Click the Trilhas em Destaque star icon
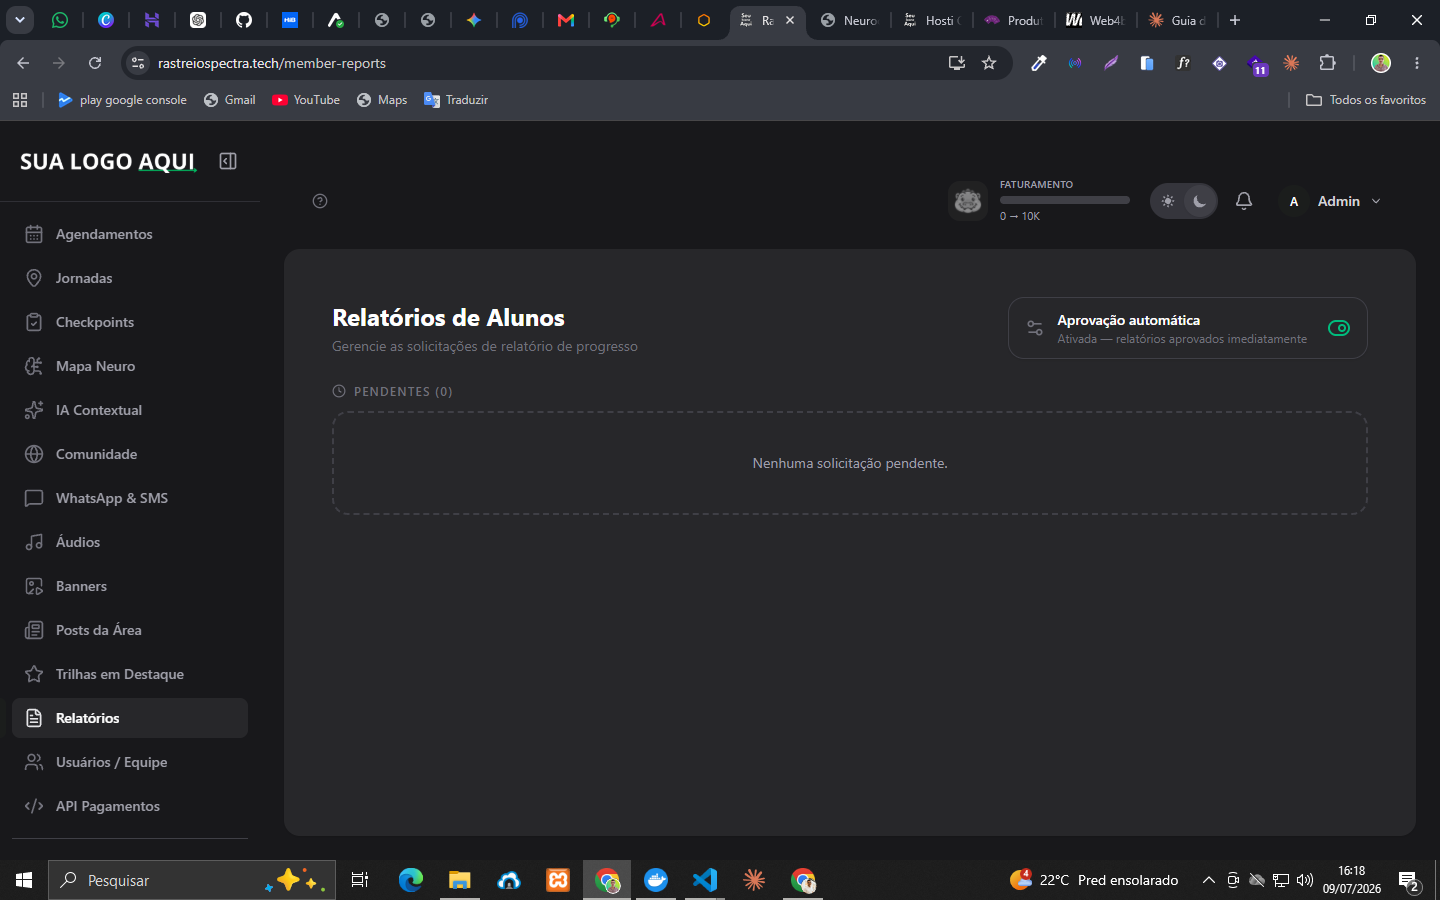 [34, 674]
